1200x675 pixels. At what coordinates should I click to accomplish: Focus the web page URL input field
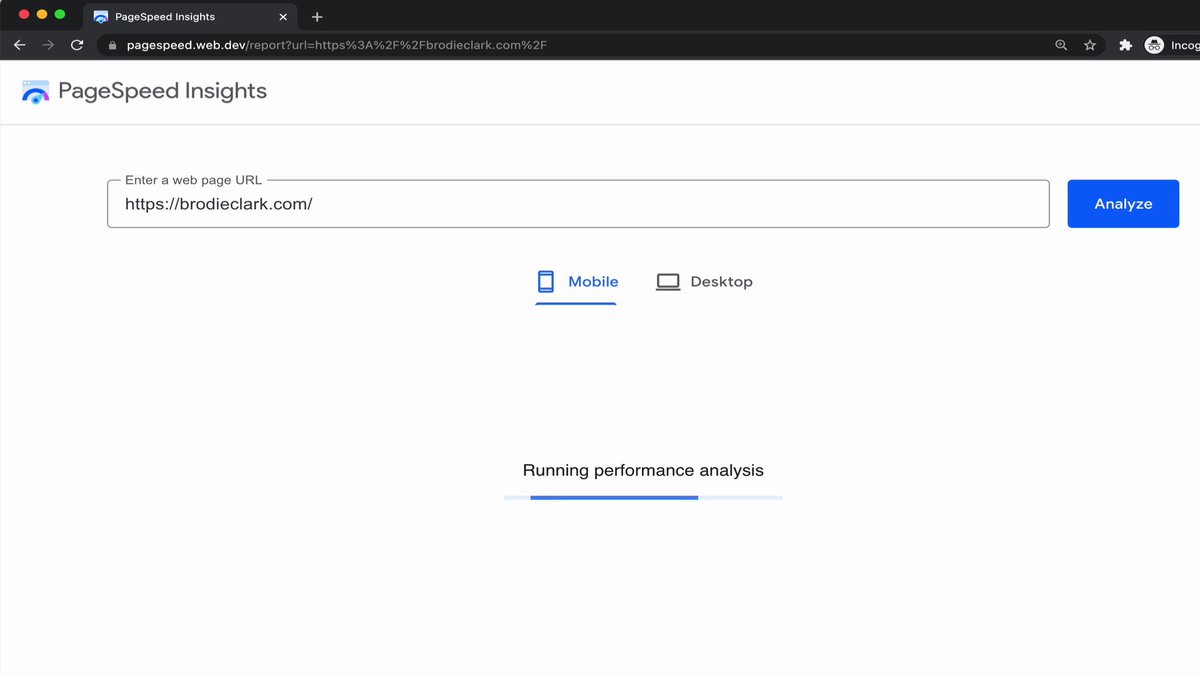578,204
